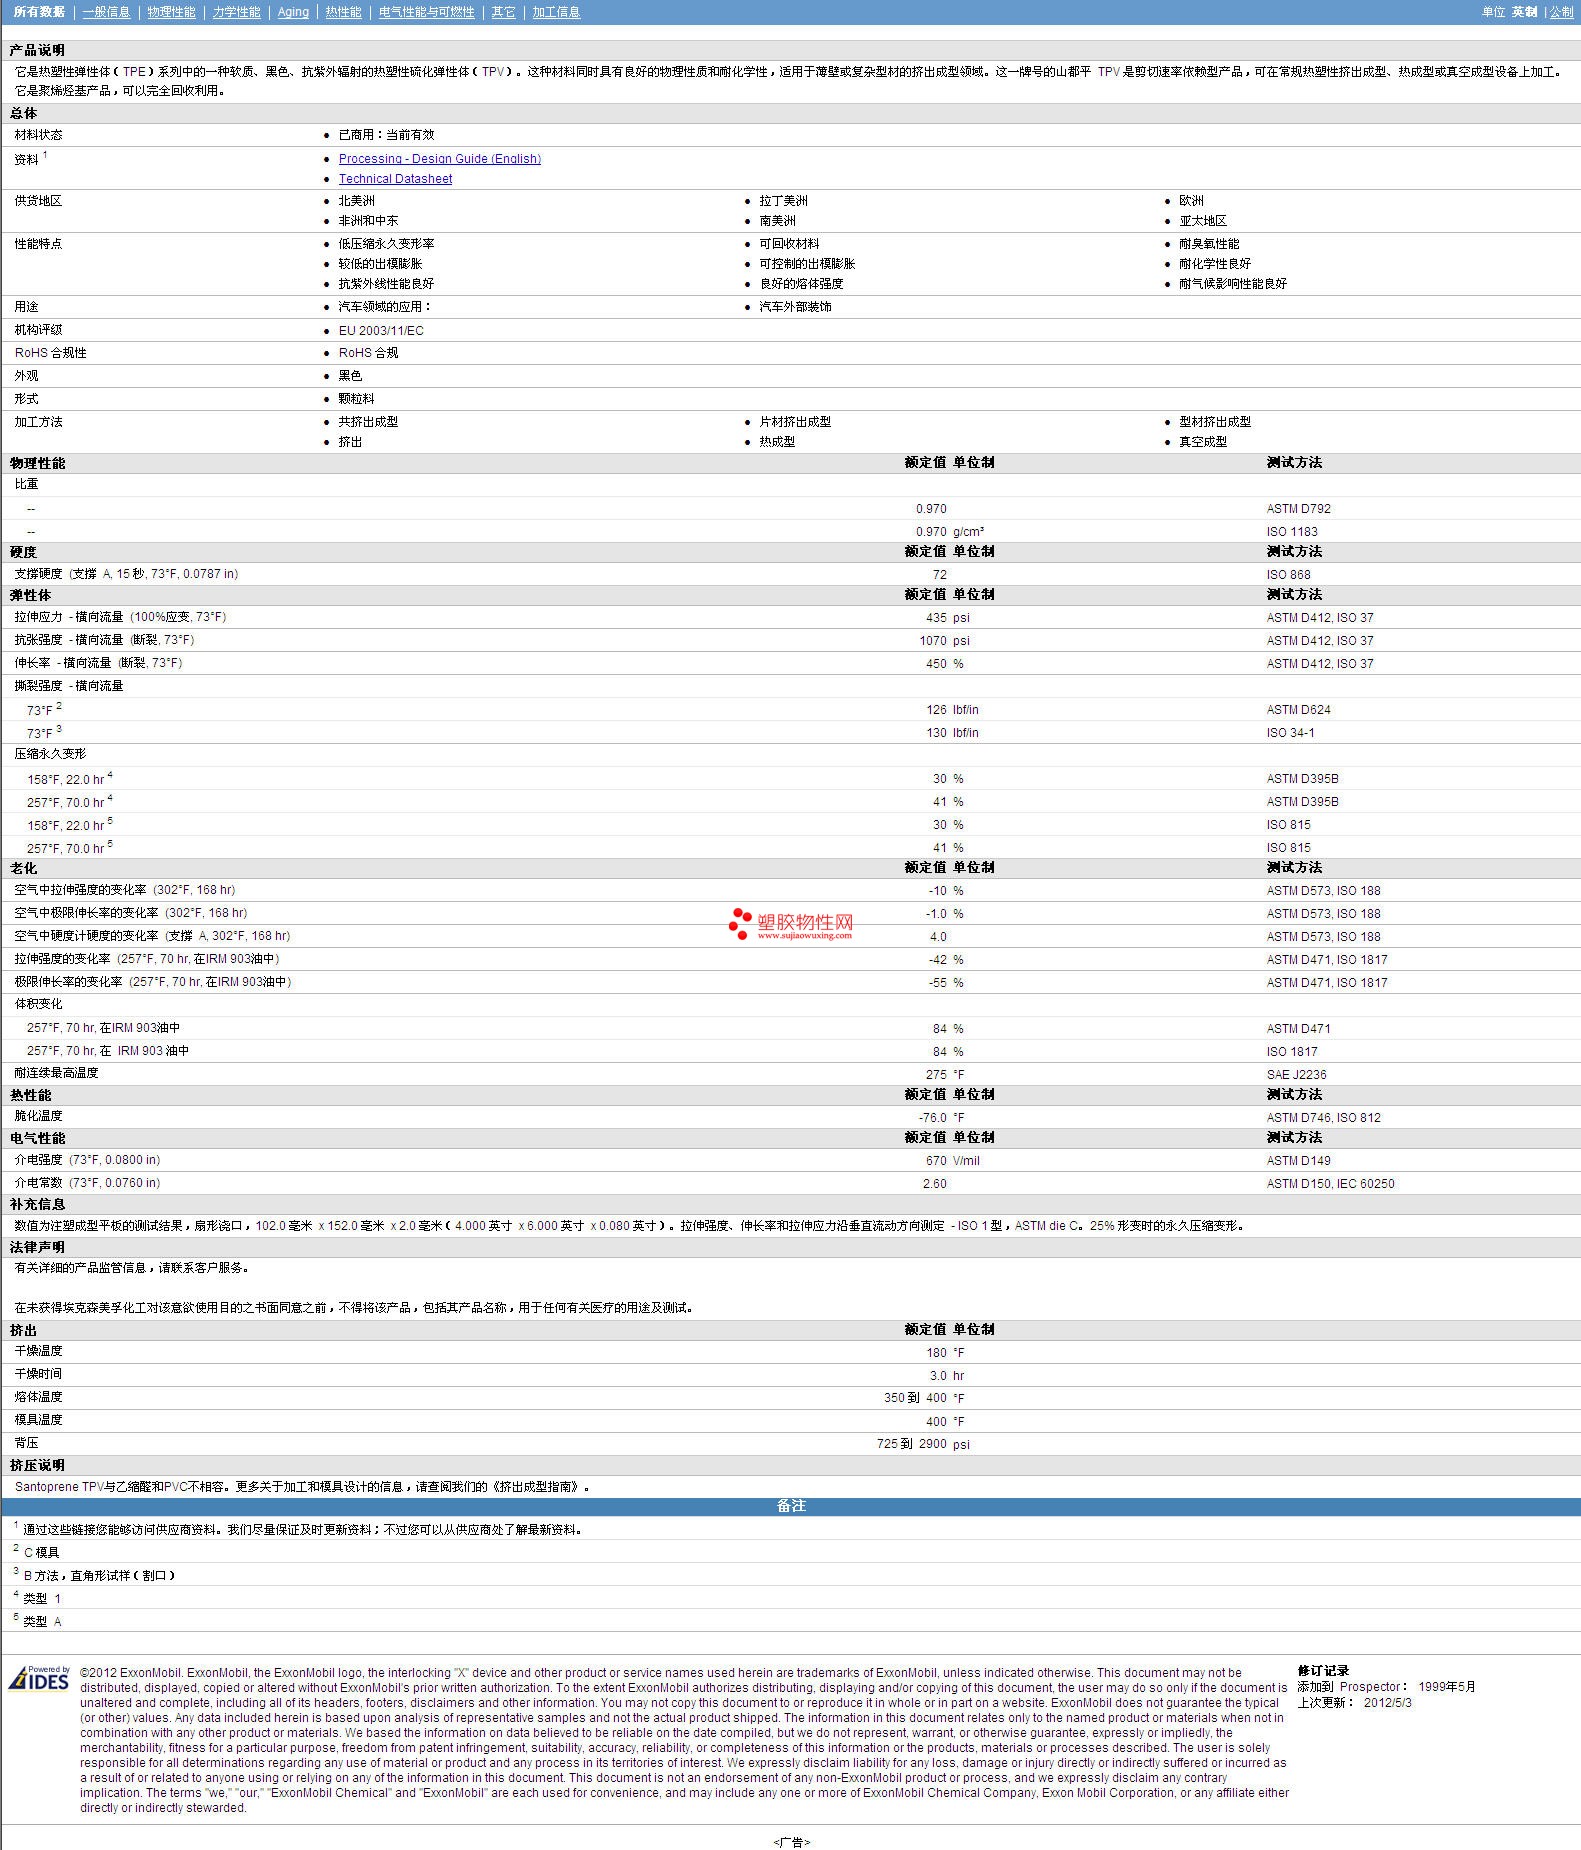Select the 材料状态 row label
1581x1850 pixels.
38,135
